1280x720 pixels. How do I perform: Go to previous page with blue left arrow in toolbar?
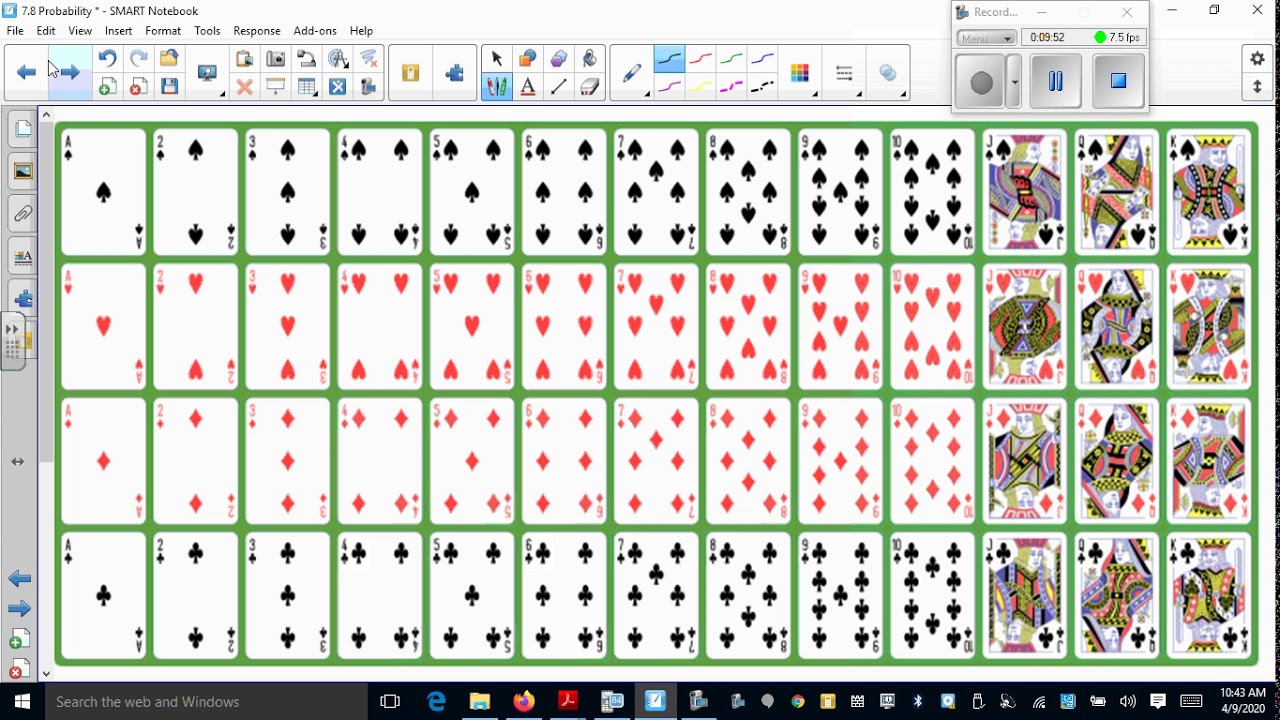27,72
